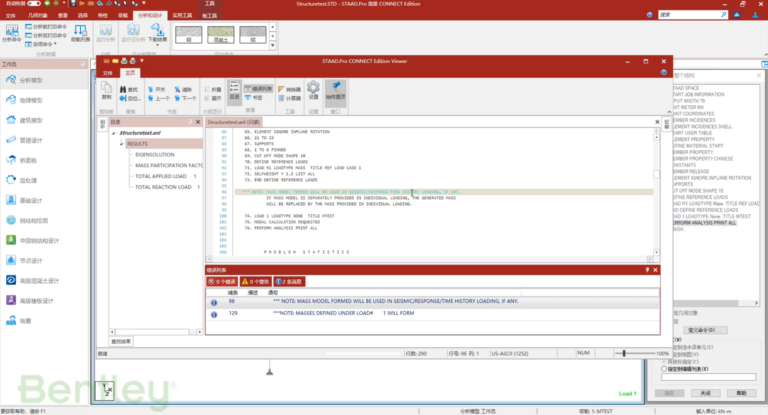This screenshot has width=768, height=415.
Task: Collapse the RESULTS tree node
Action: coord(121,144)
